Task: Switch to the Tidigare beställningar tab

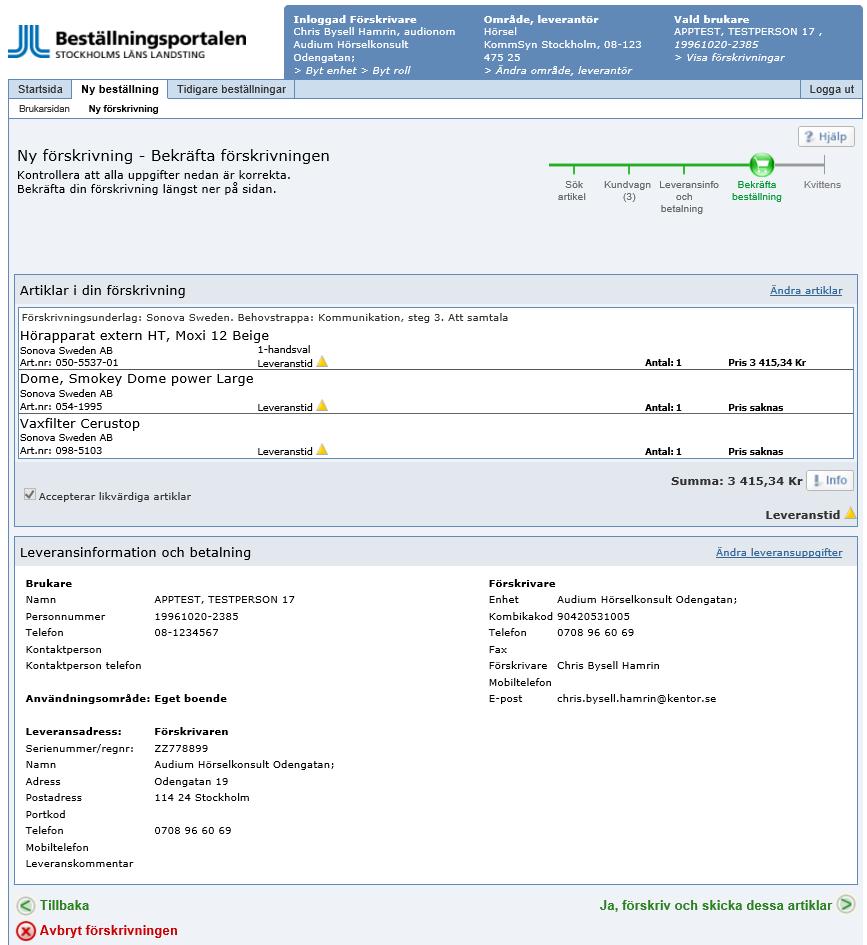Action: pyautogui.click(x=231, y=89)
